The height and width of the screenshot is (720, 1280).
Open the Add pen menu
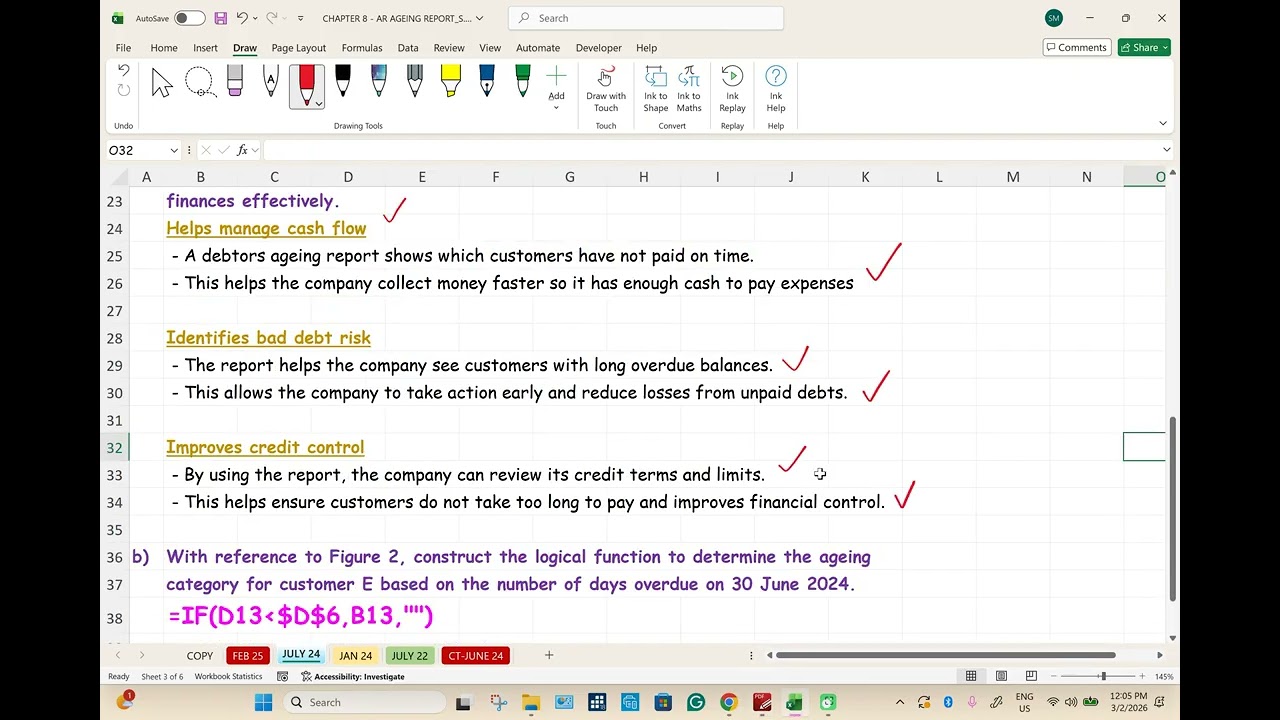[x=556, y=88]
